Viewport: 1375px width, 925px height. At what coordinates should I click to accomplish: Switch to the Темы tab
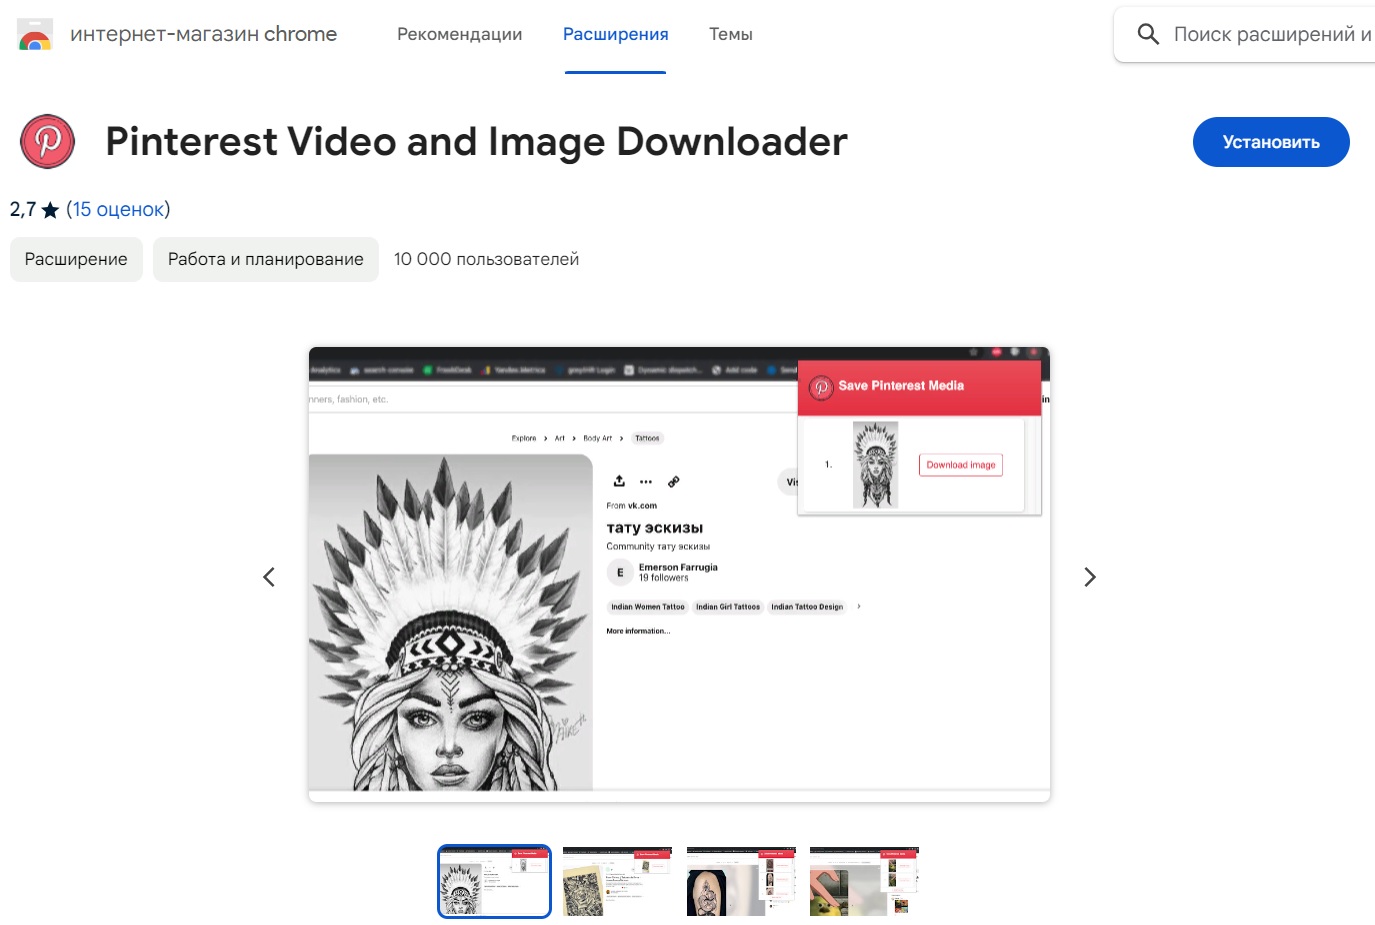(731, 34)
